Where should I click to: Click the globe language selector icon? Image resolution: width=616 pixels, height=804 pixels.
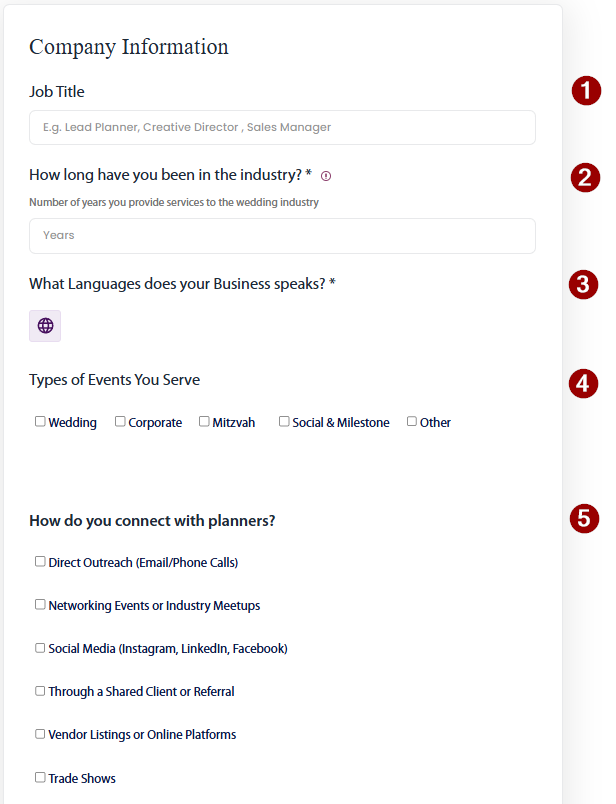click(45, 326)
